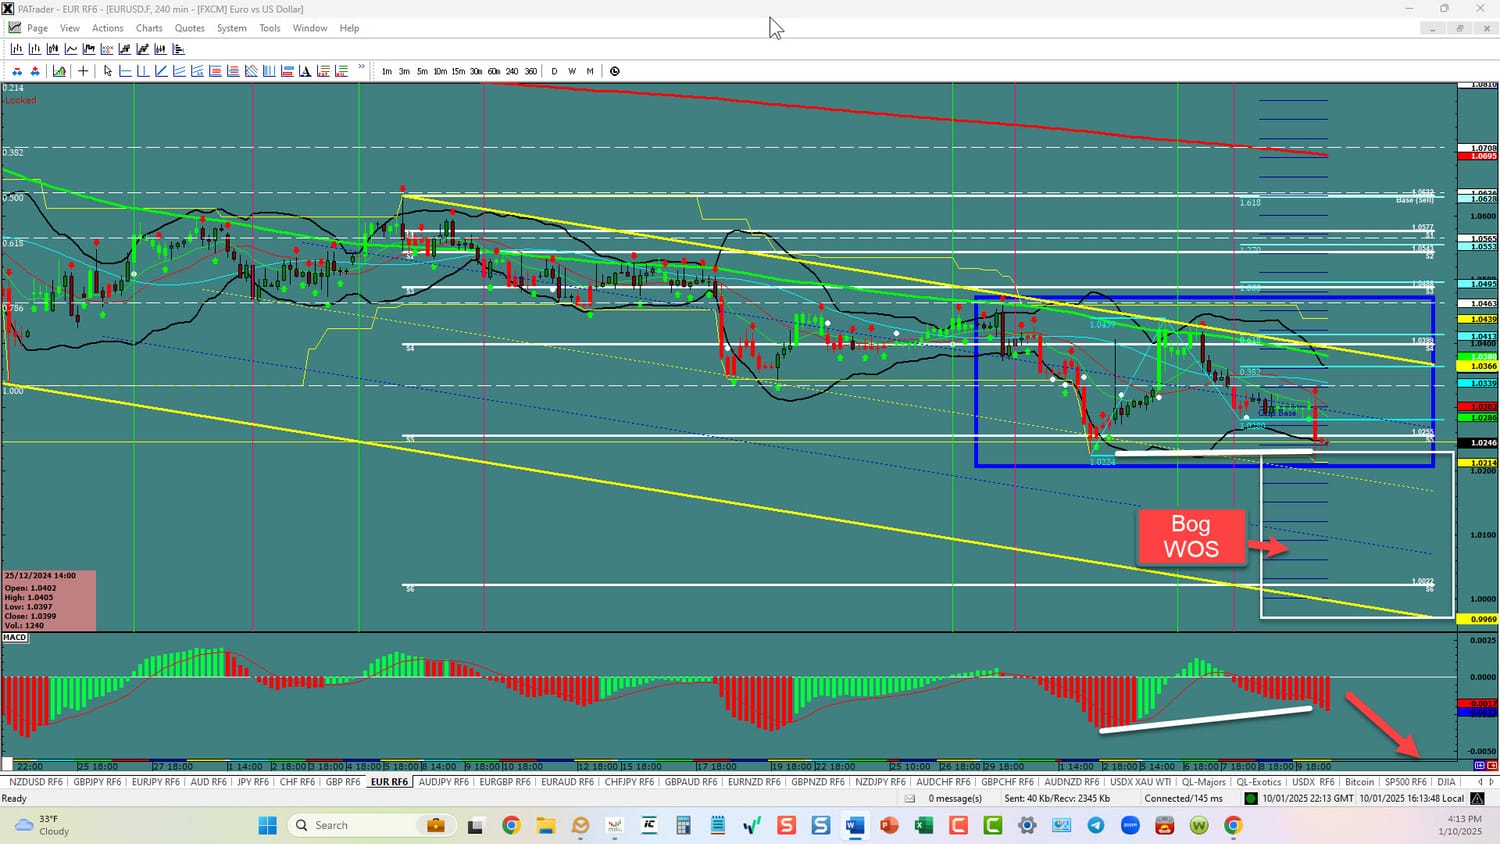Open the Help menu

point(349,28)
